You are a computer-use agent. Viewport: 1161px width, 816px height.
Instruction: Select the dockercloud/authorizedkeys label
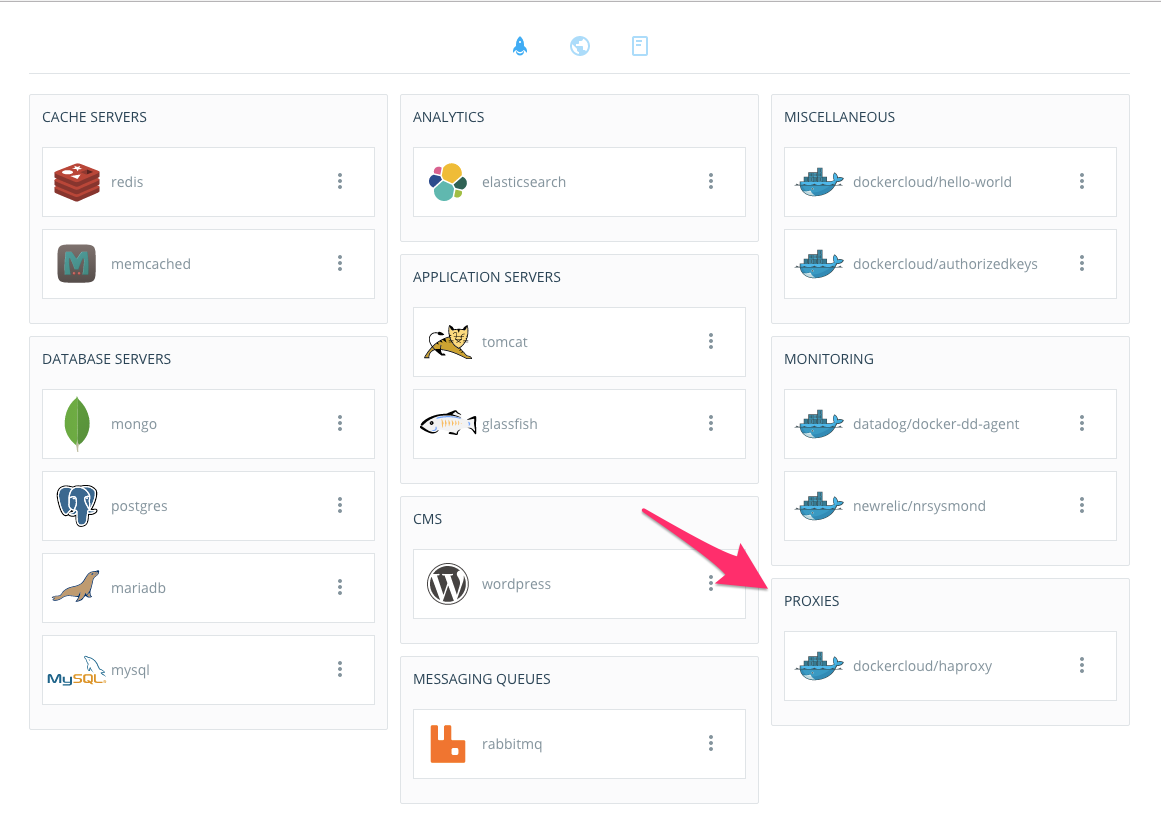click(945, 264)
